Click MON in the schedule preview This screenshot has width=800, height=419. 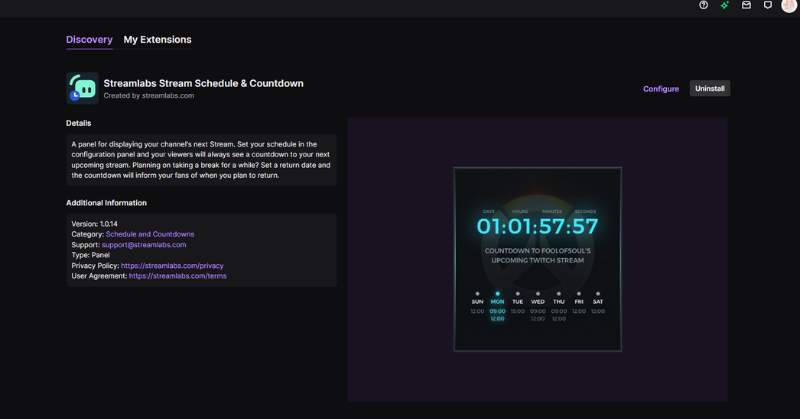[x=497, y=302]
